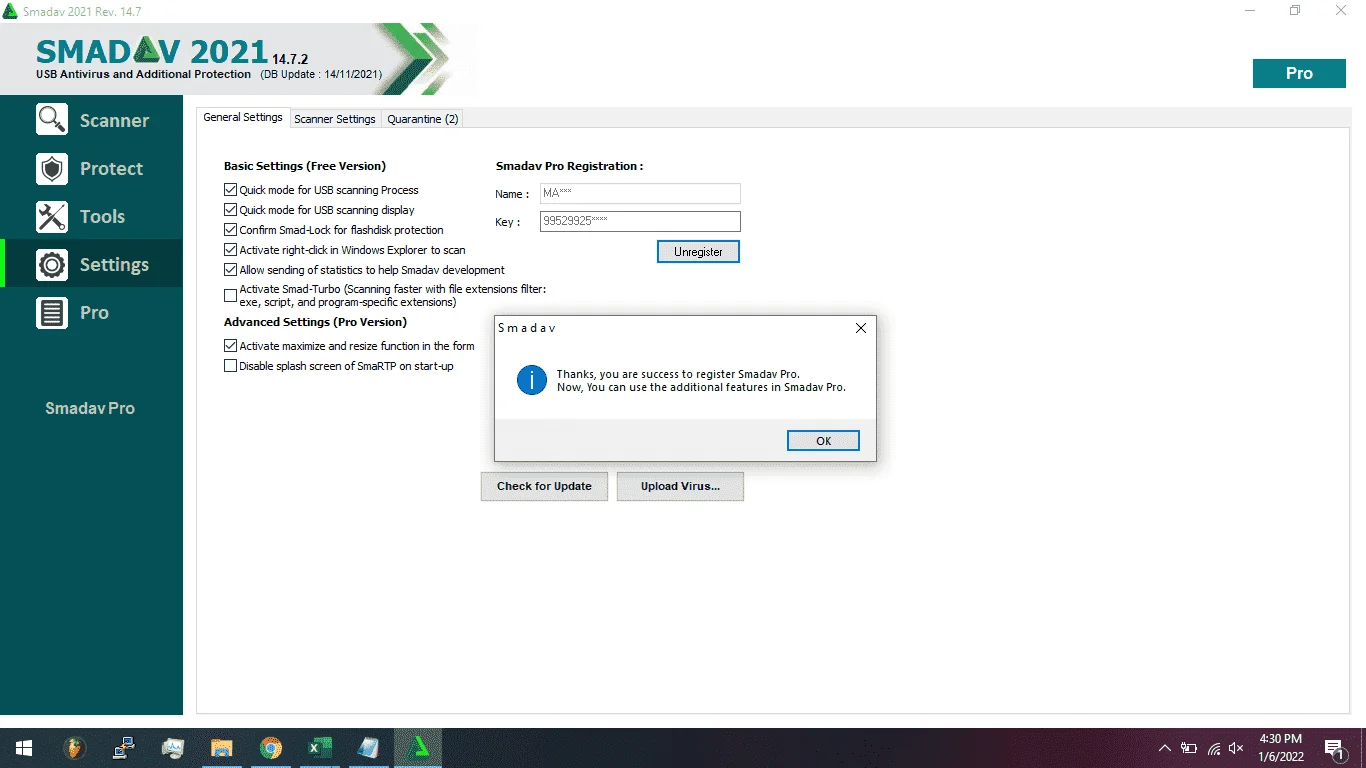Check the battery status tray icon
This screenshot has width=1366, height=768.
tap(1189, 748)
